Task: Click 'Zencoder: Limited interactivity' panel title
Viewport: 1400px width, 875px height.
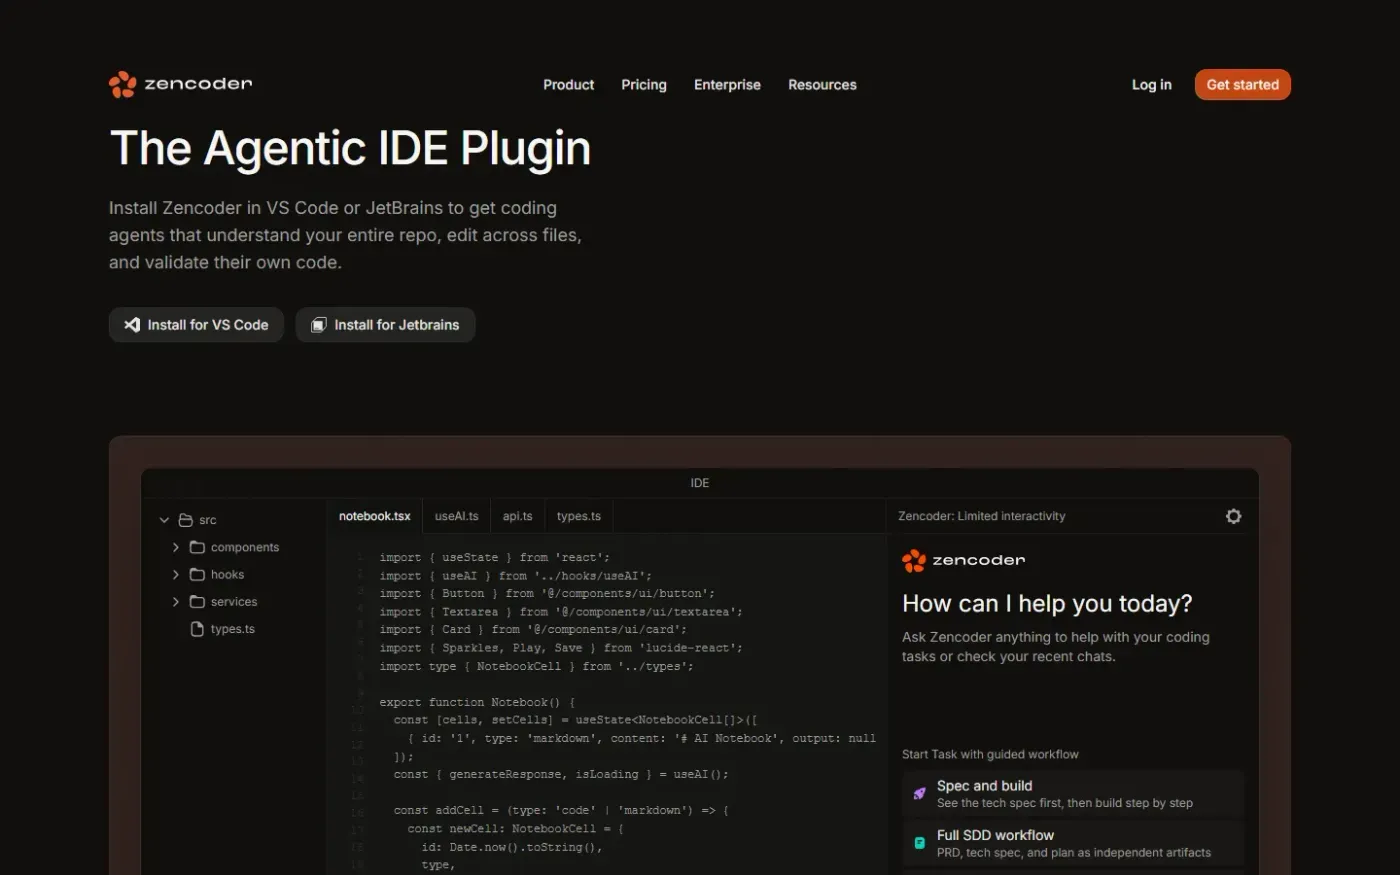Action: 981,516
